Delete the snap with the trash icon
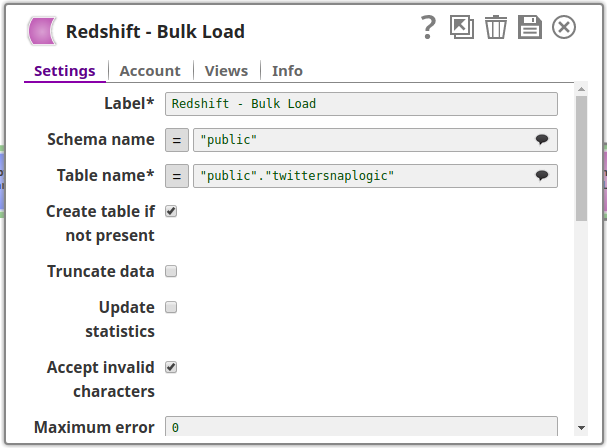This screenshot has width=607, height=448. (x=496, y=27)
